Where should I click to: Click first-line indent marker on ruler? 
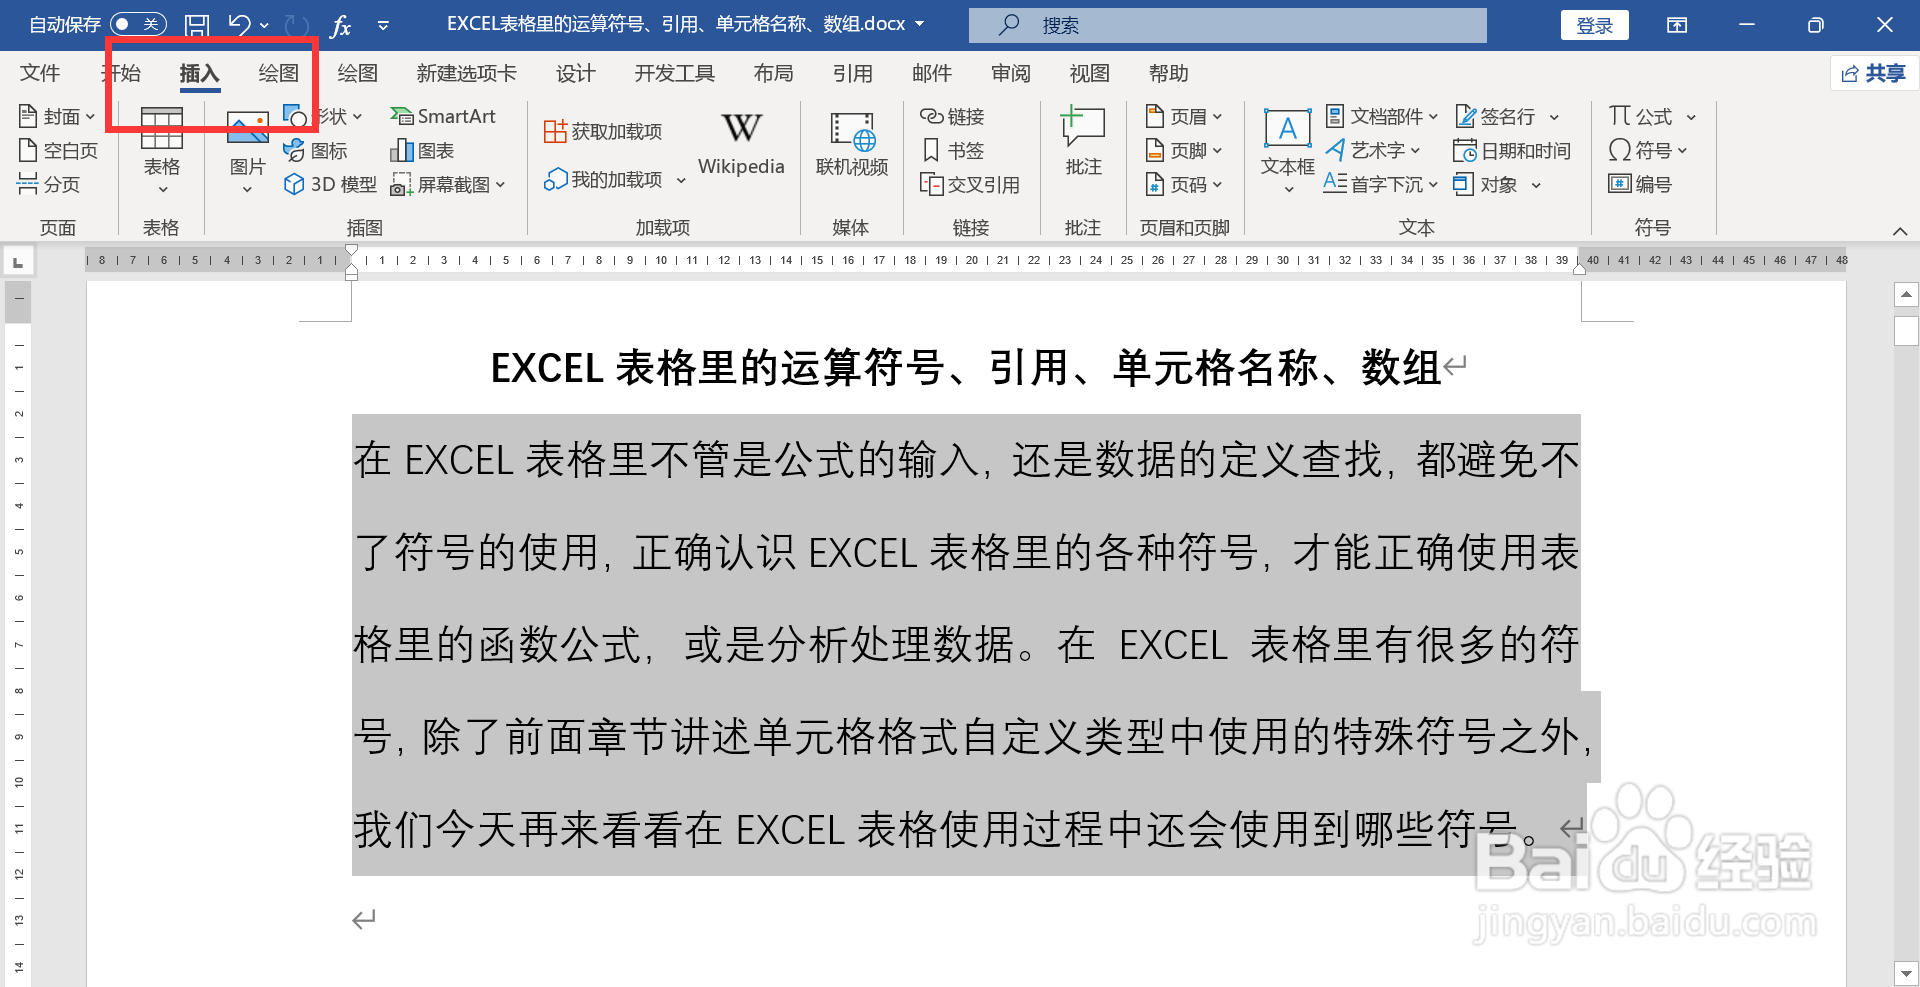tap(351, 251)
